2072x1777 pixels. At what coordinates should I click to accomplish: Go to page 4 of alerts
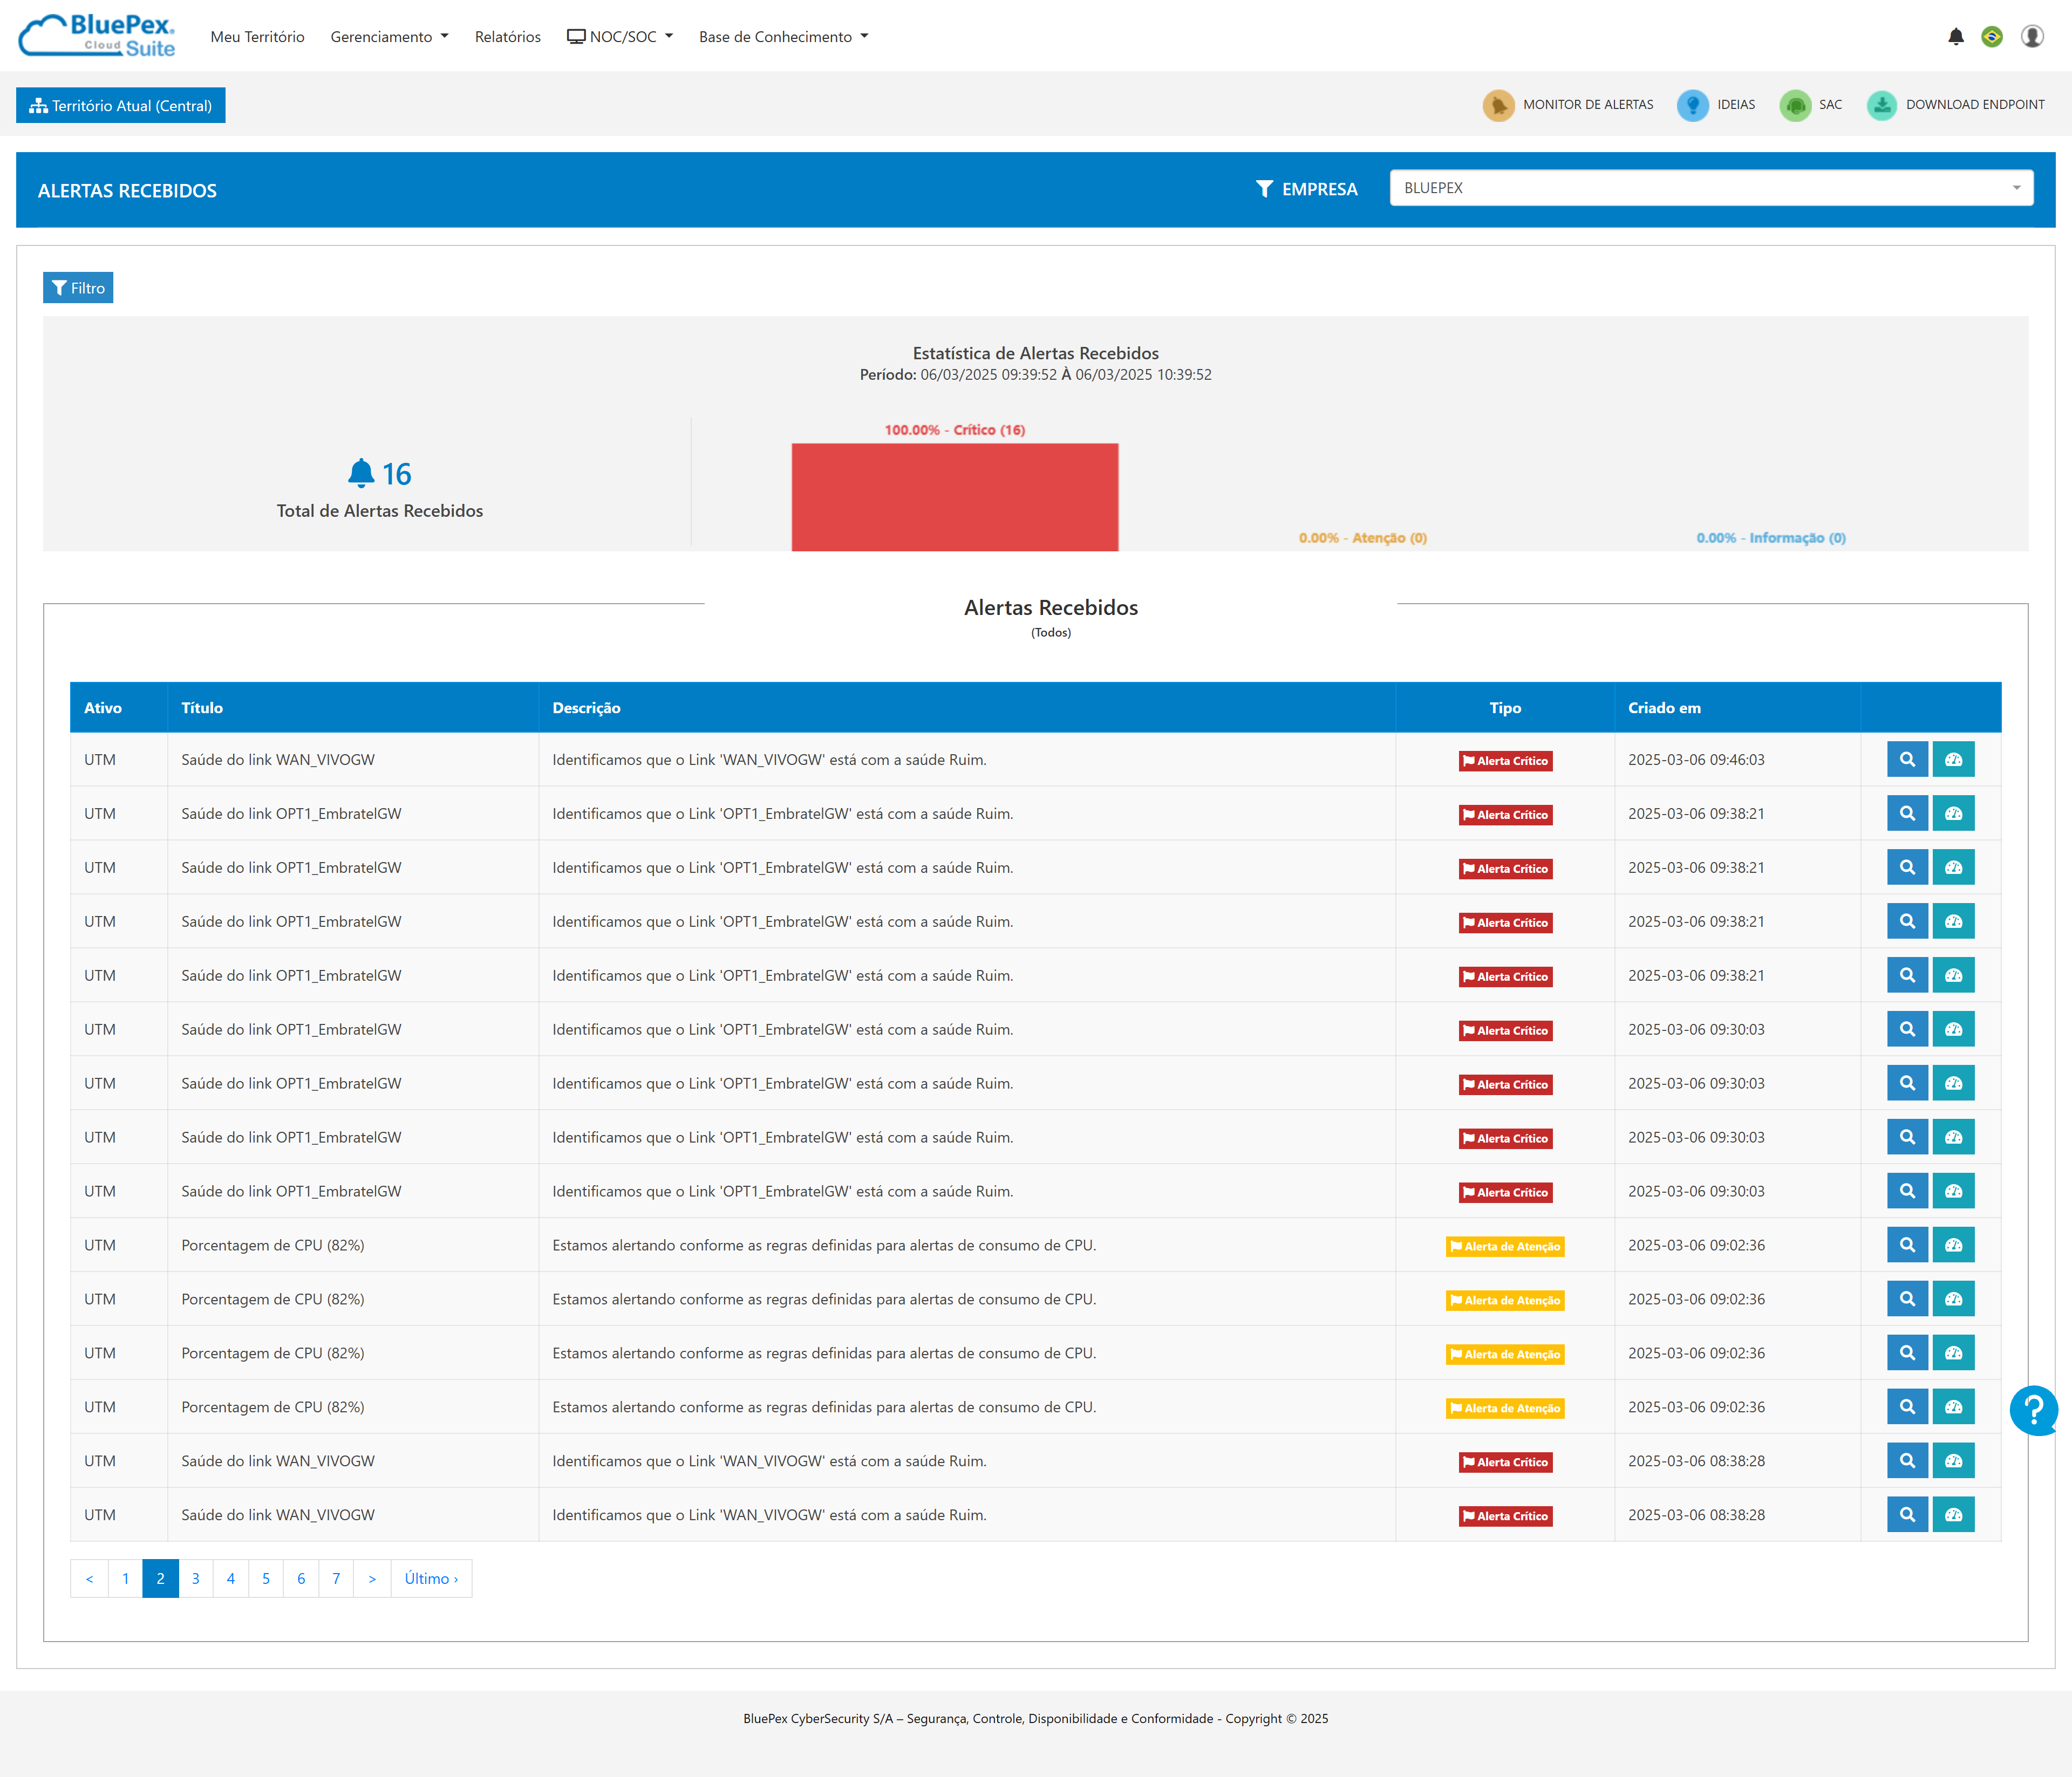tap(230, 1579)
